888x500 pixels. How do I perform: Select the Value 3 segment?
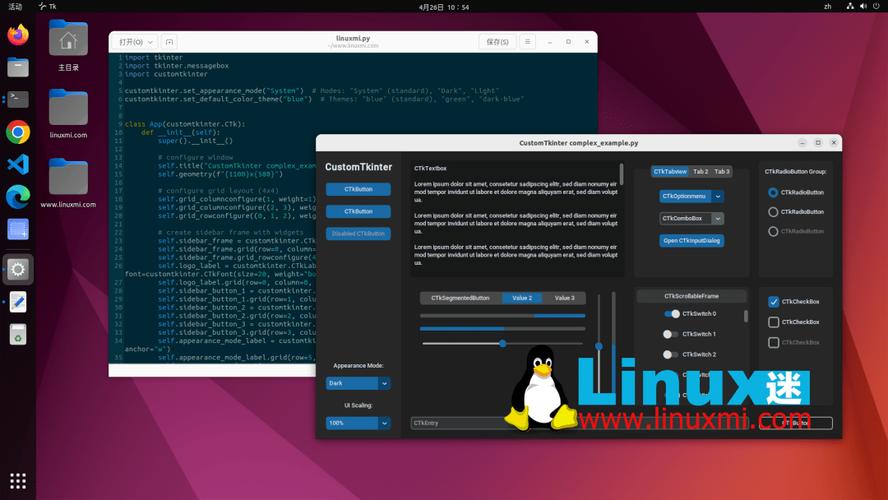coord(564,298)
